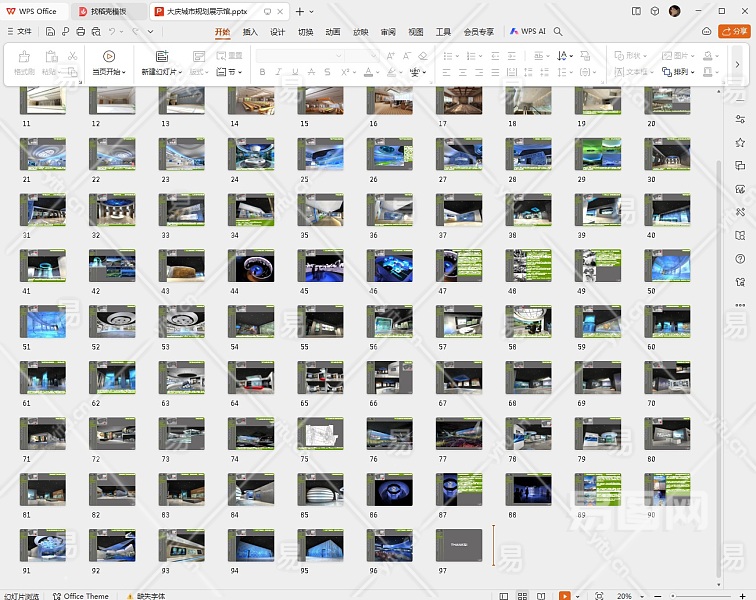Screen dimensions: 756x600
Task: Start slideshow from the orange status bar button
Action: pos(565,595)
